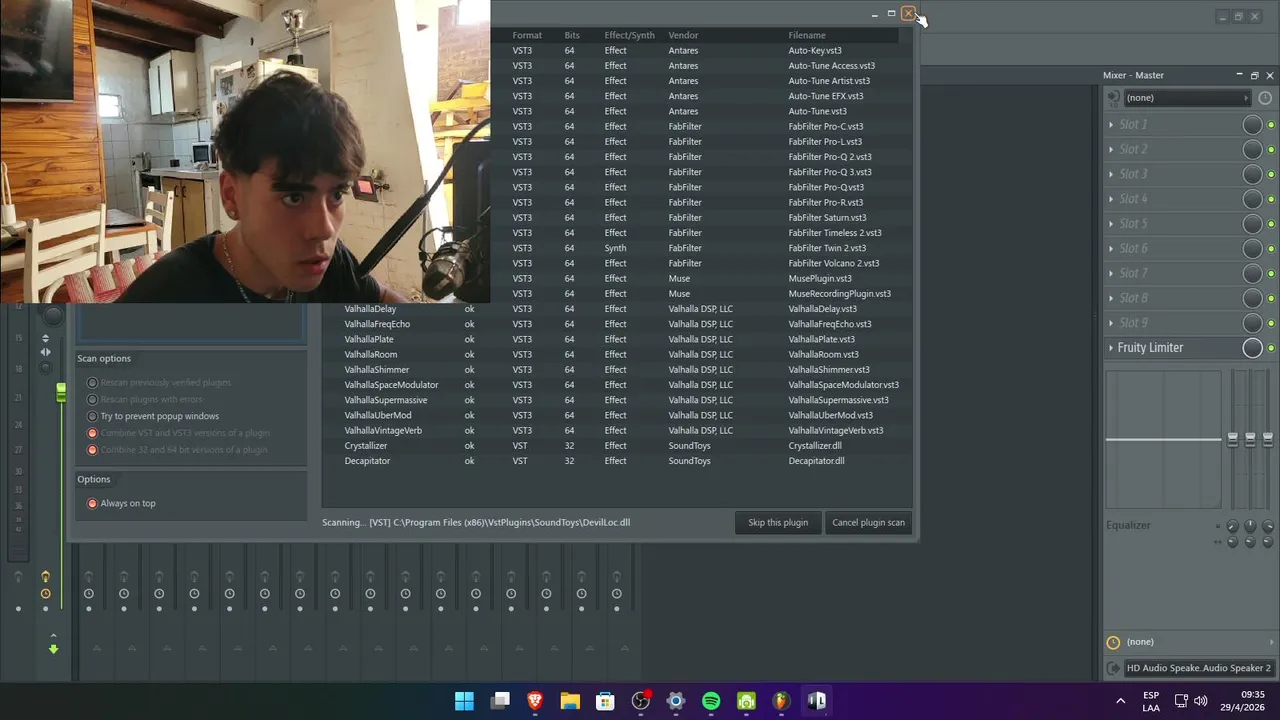Image resolution: width=1280 pixels, height=720 pixels.
Task: Show hidden system tray icons
Action: pos(1120,701)
